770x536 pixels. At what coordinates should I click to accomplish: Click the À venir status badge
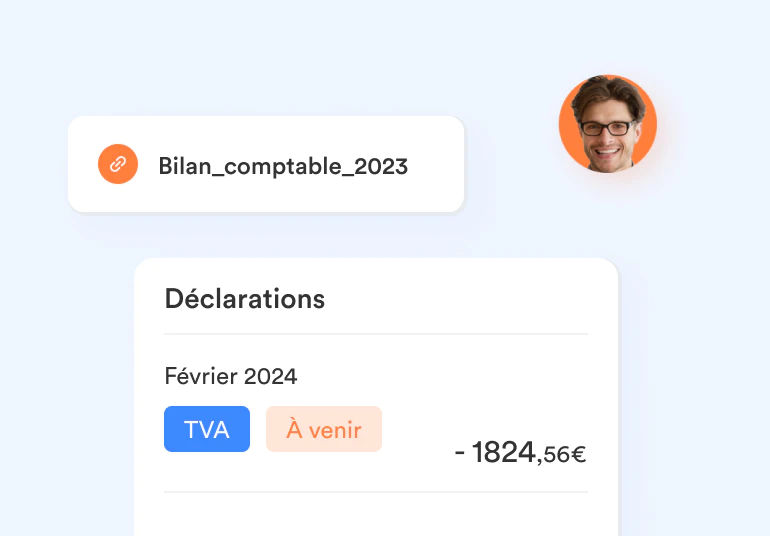[323, 430]
